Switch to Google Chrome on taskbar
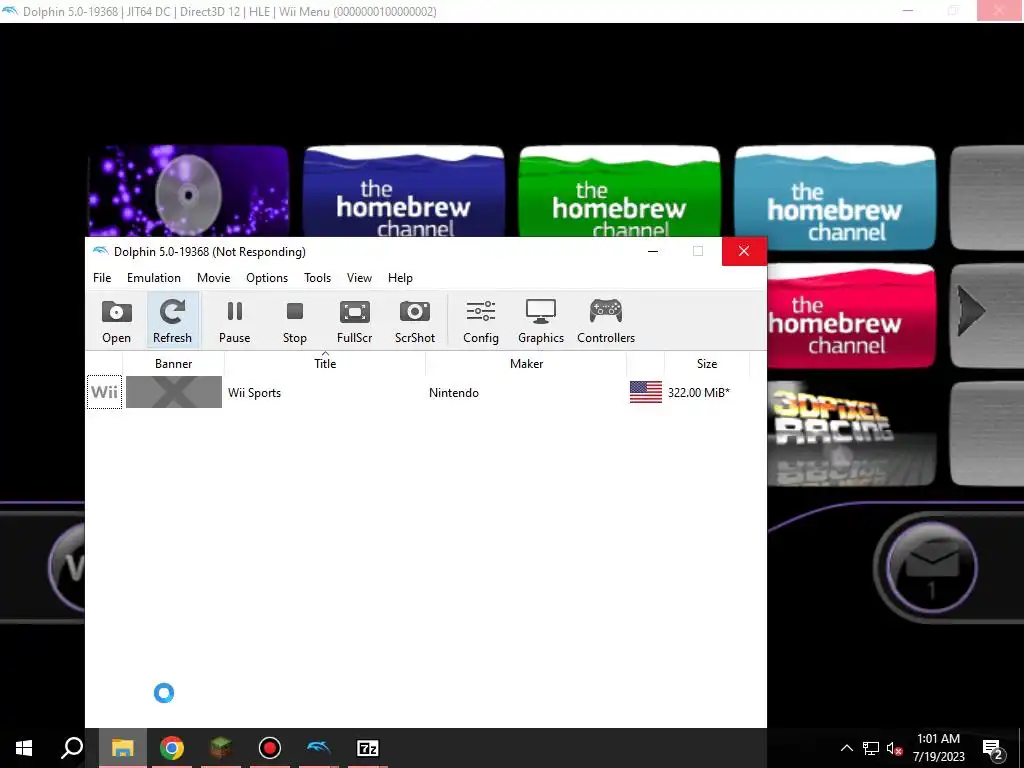1024x768 pixels. 172,748
